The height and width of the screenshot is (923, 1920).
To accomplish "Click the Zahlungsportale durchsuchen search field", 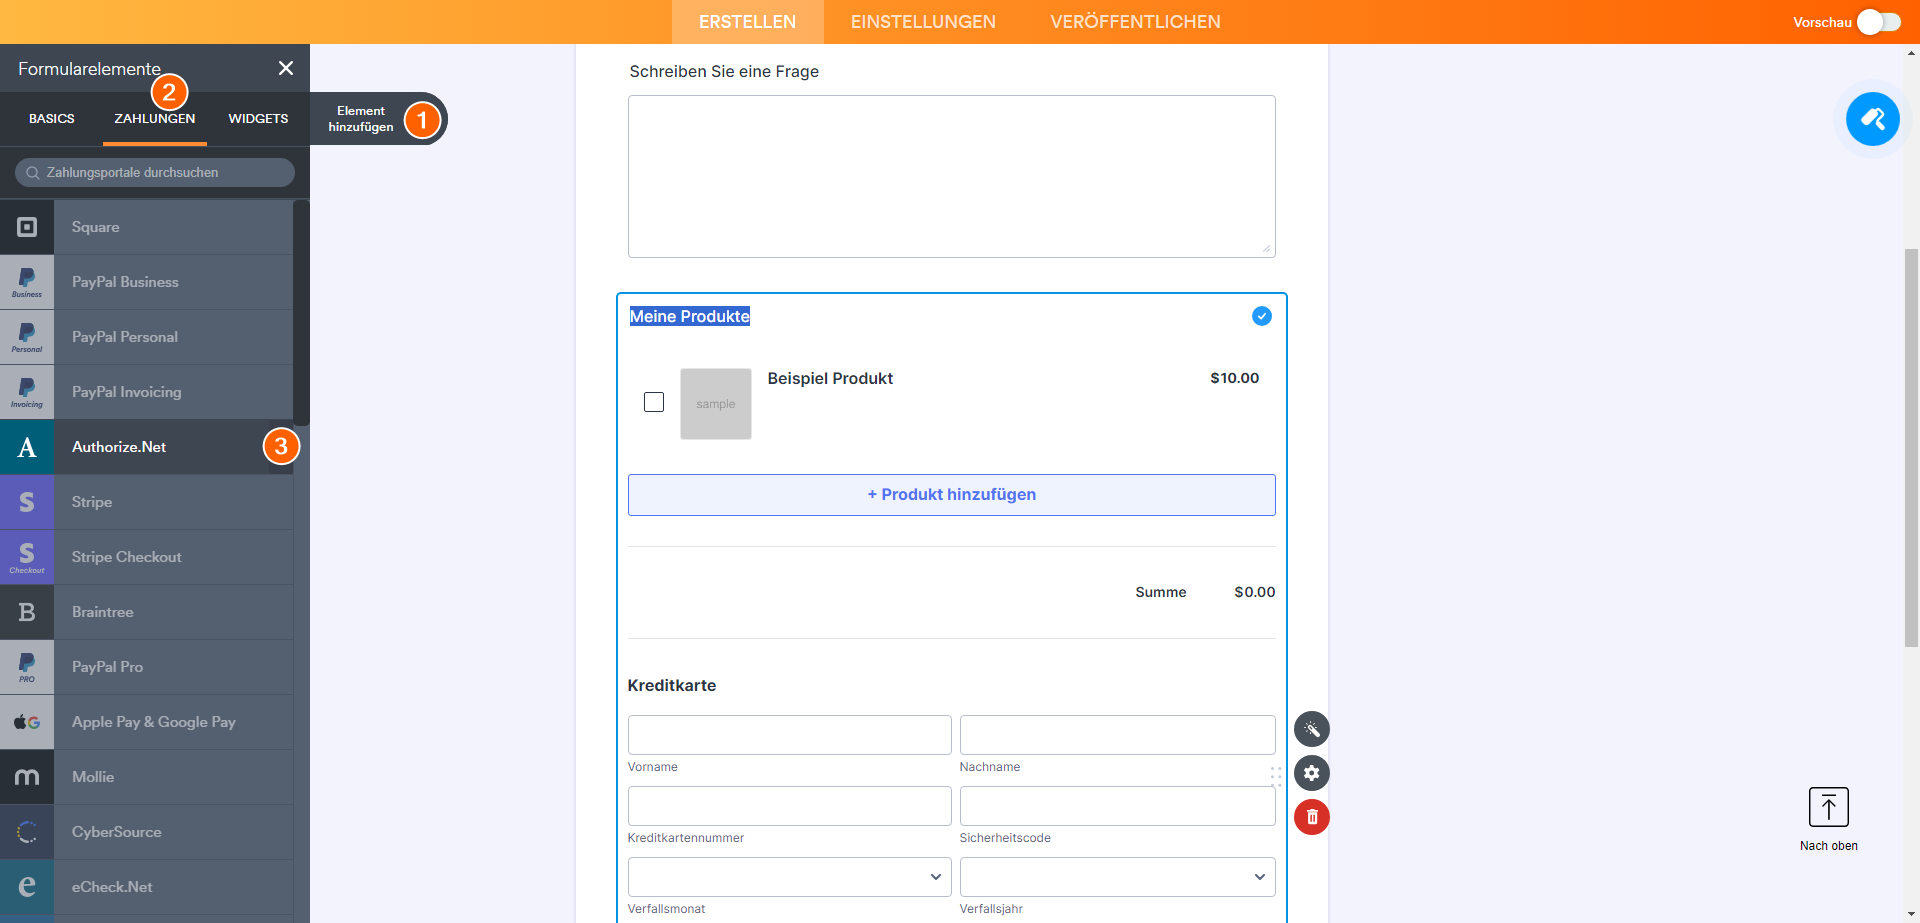I will tap(155, 172).
